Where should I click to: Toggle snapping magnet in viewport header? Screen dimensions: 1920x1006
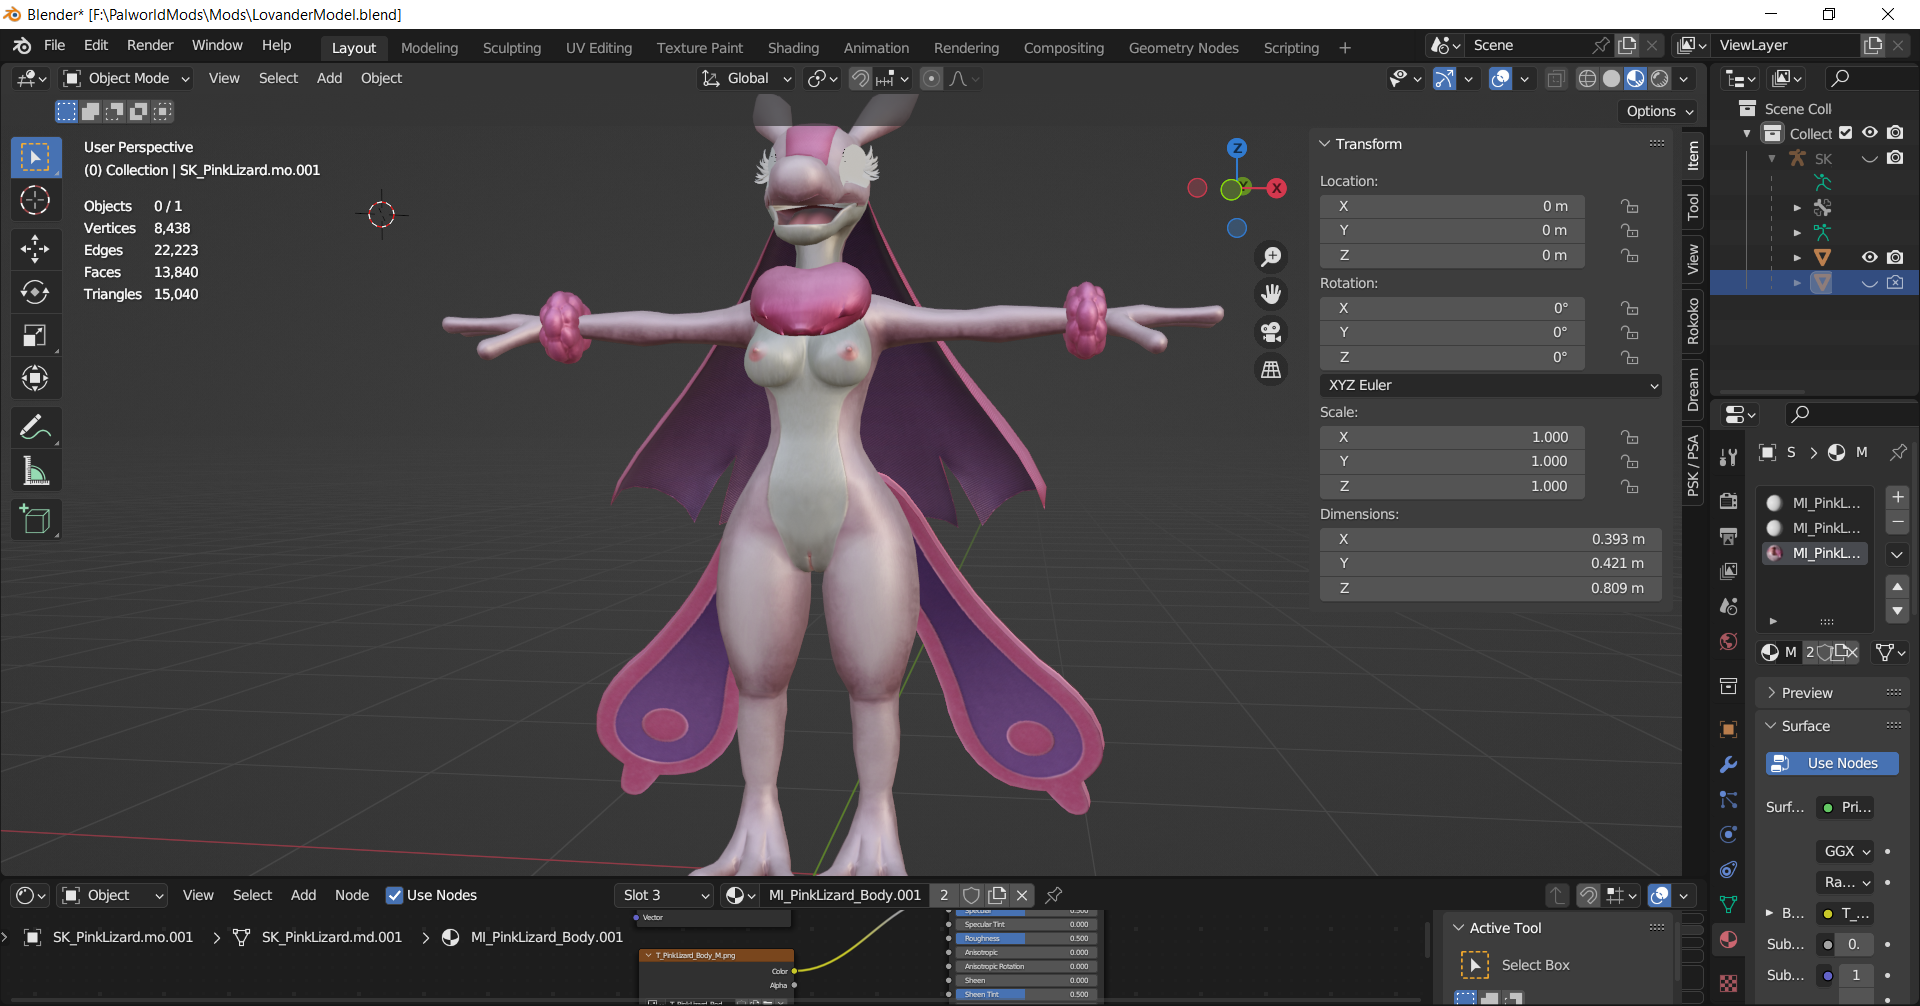(860, 78)
